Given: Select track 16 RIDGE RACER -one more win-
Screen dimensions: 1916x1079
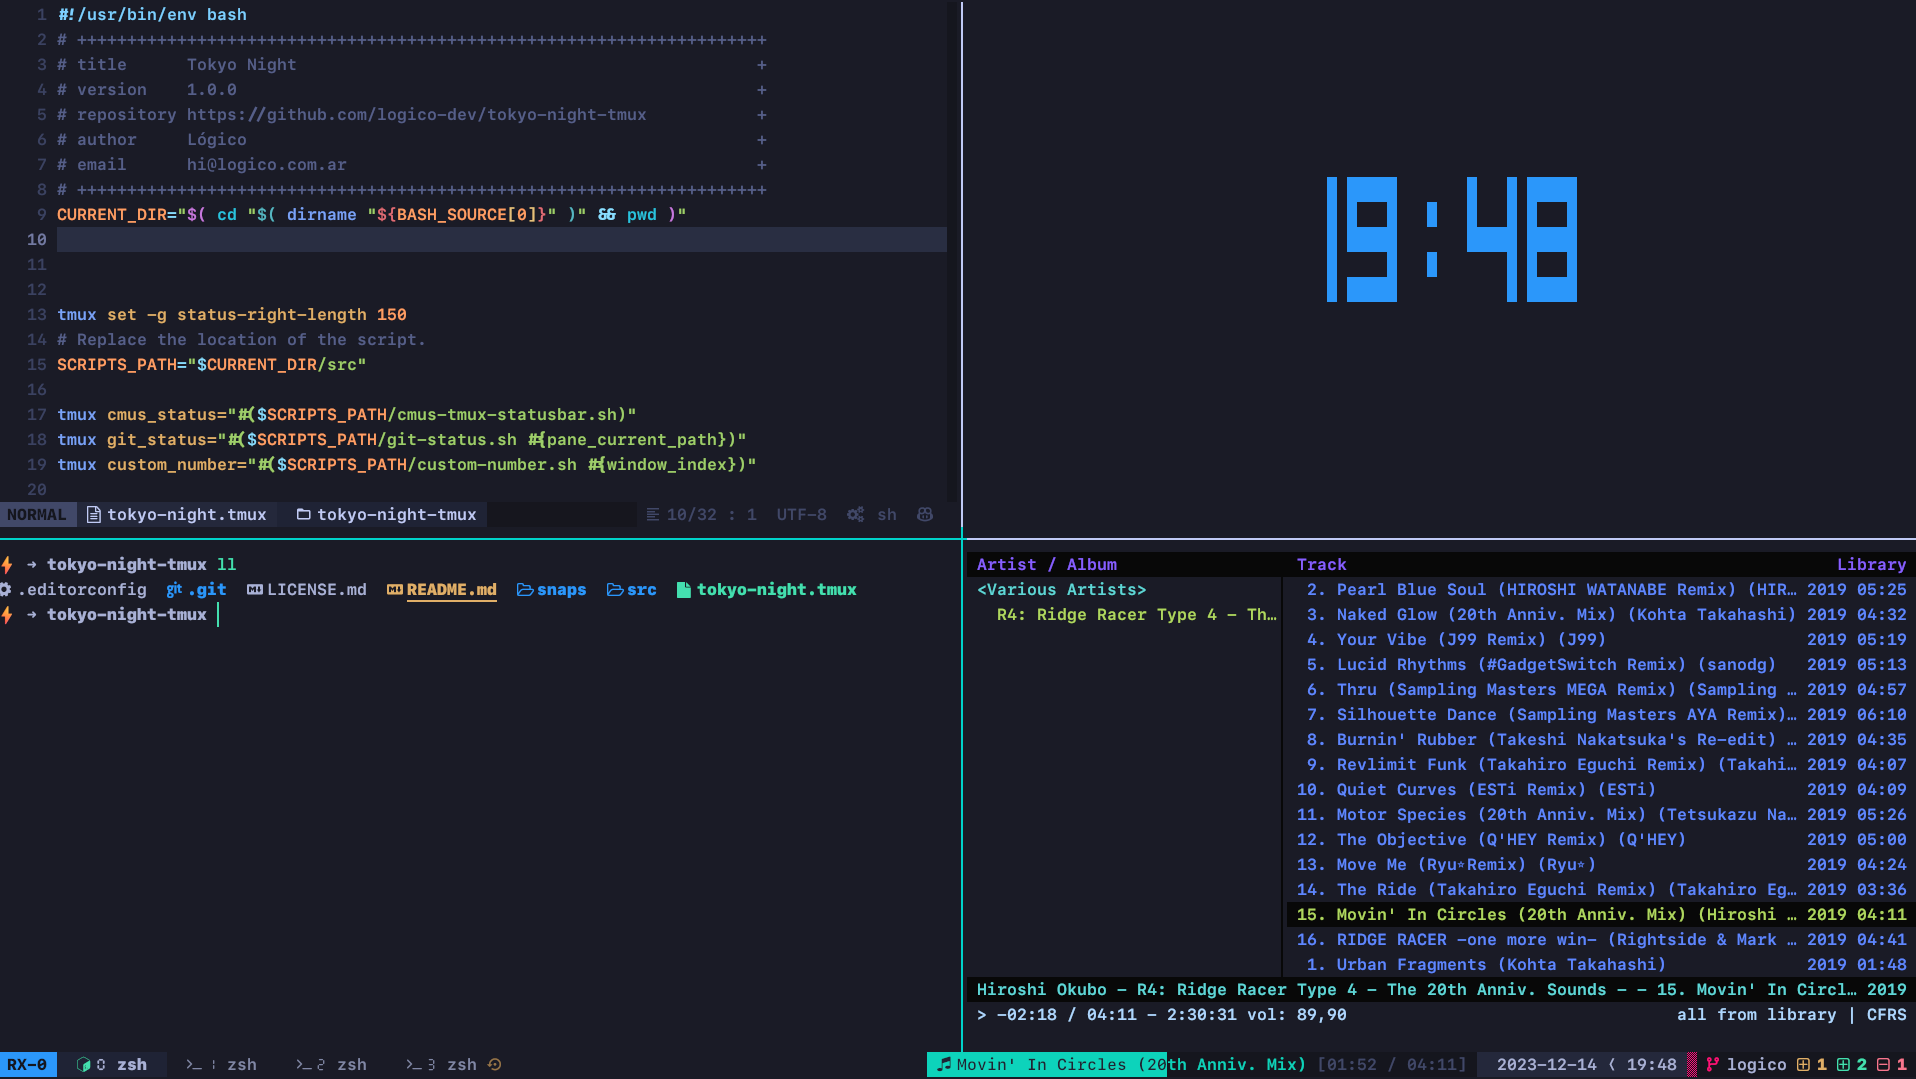Looking at the screenshot, I should tap(1599, 940).
